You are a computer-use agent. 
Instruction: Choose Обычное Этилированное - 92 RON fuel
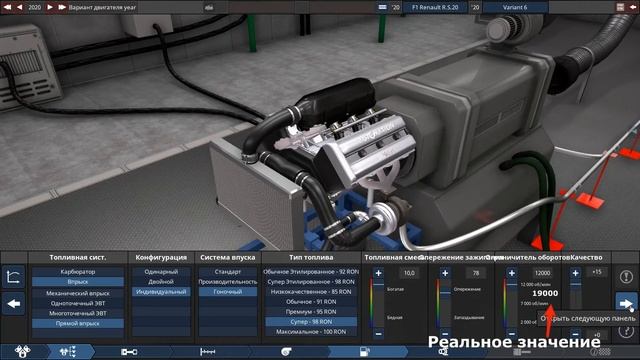click(x=311, y=272)
